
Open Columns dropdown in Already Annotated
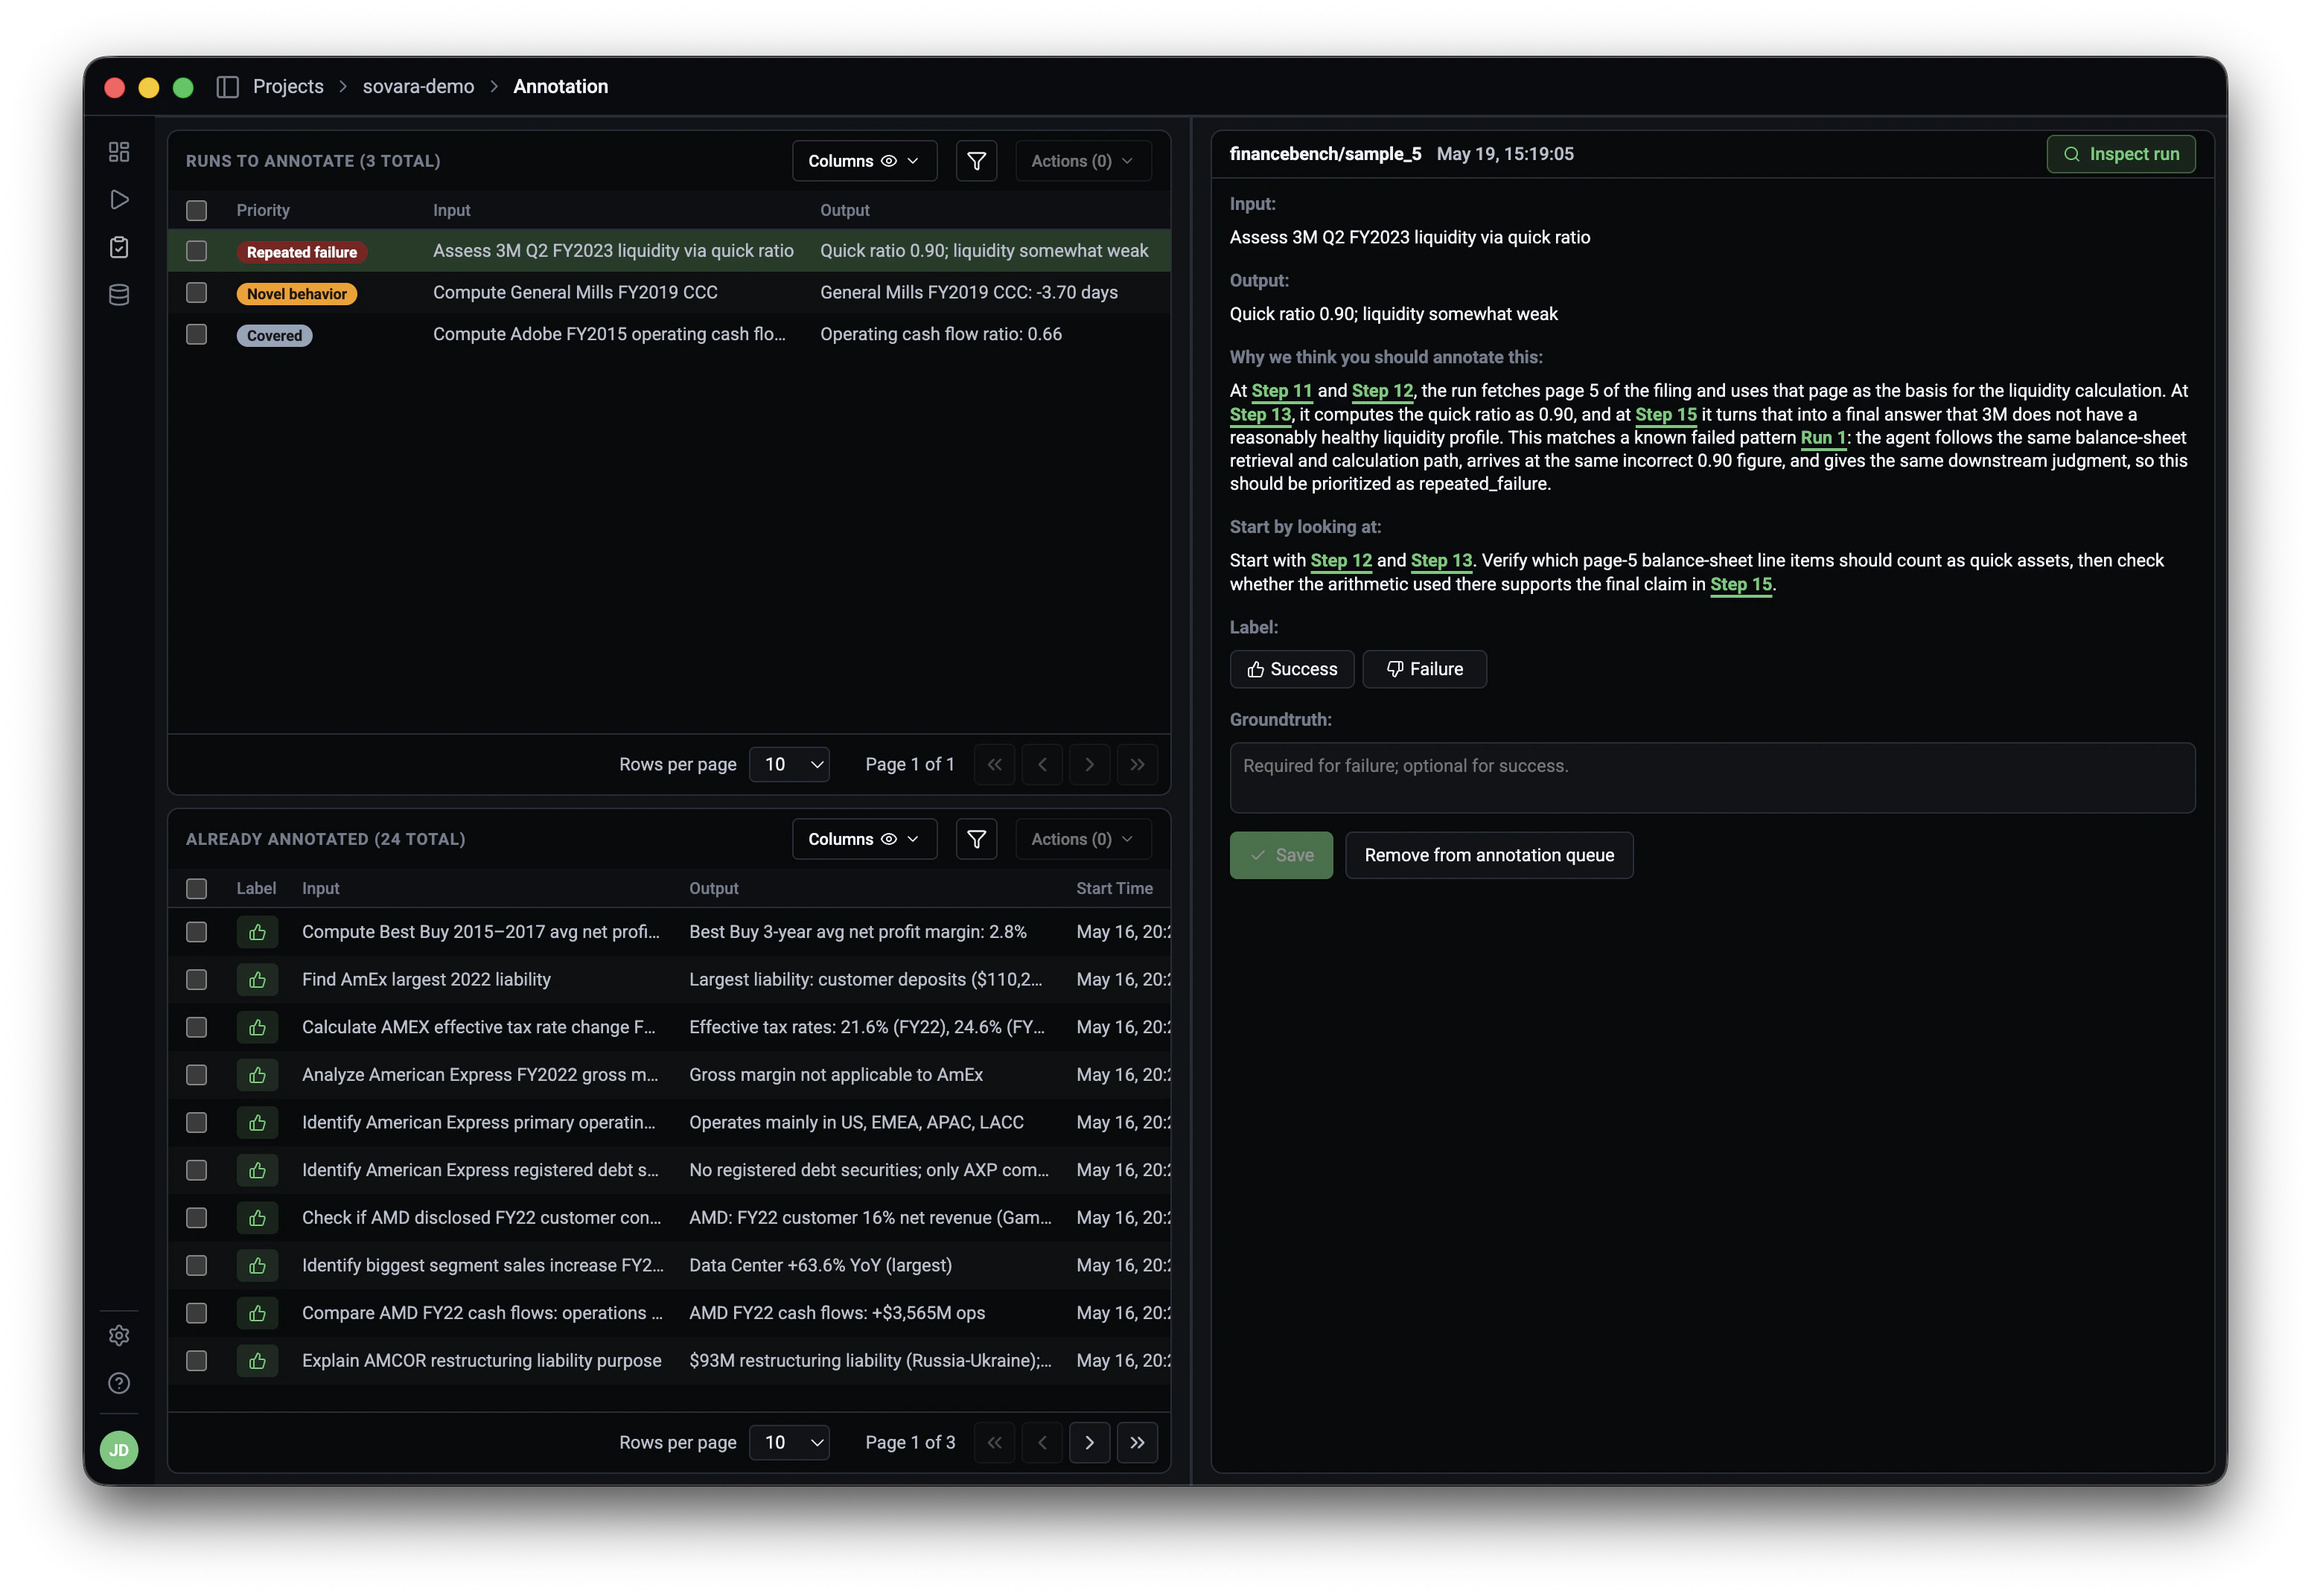[864, 839]
